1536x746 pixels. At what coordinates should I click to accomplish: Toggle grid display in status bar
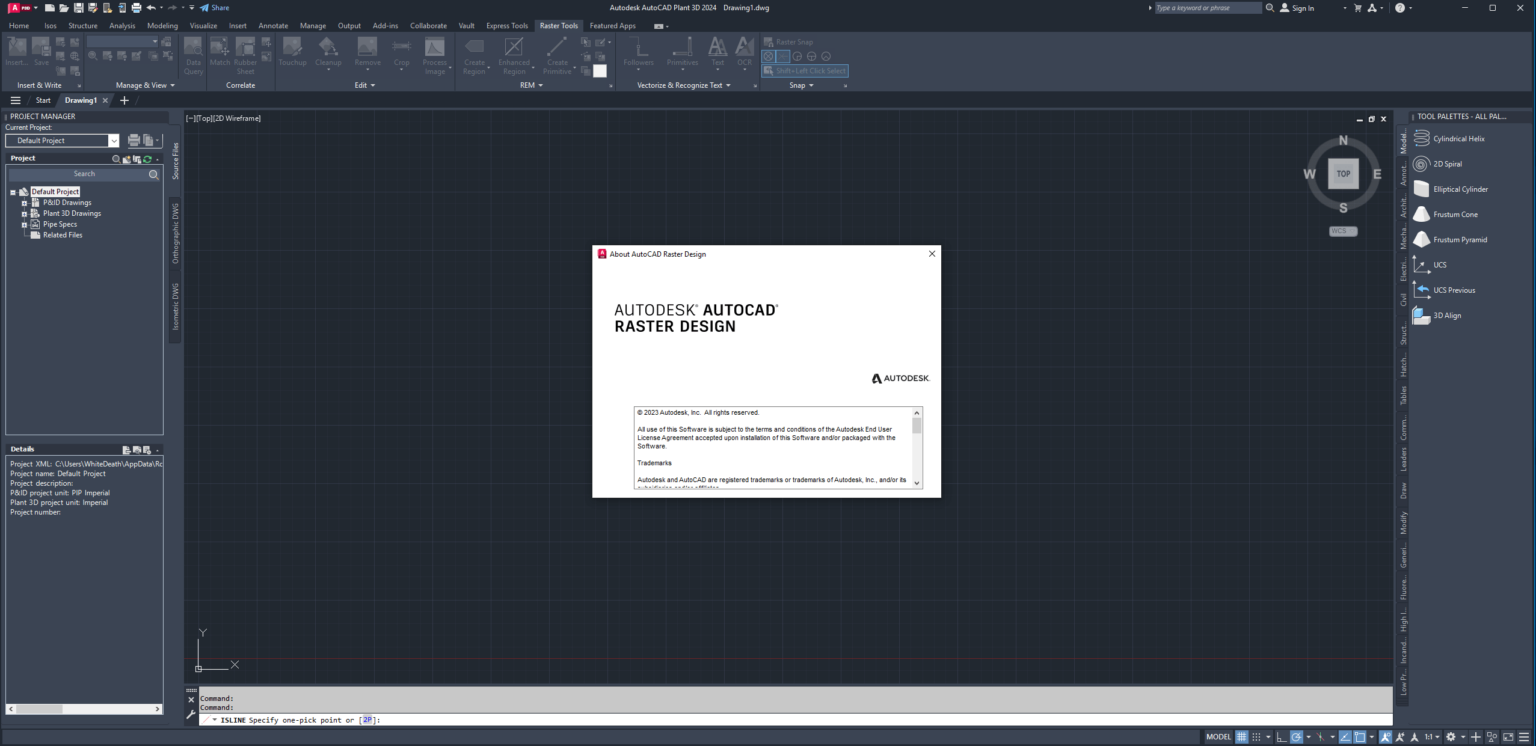pyautogui.click(x=1242, y=737)
